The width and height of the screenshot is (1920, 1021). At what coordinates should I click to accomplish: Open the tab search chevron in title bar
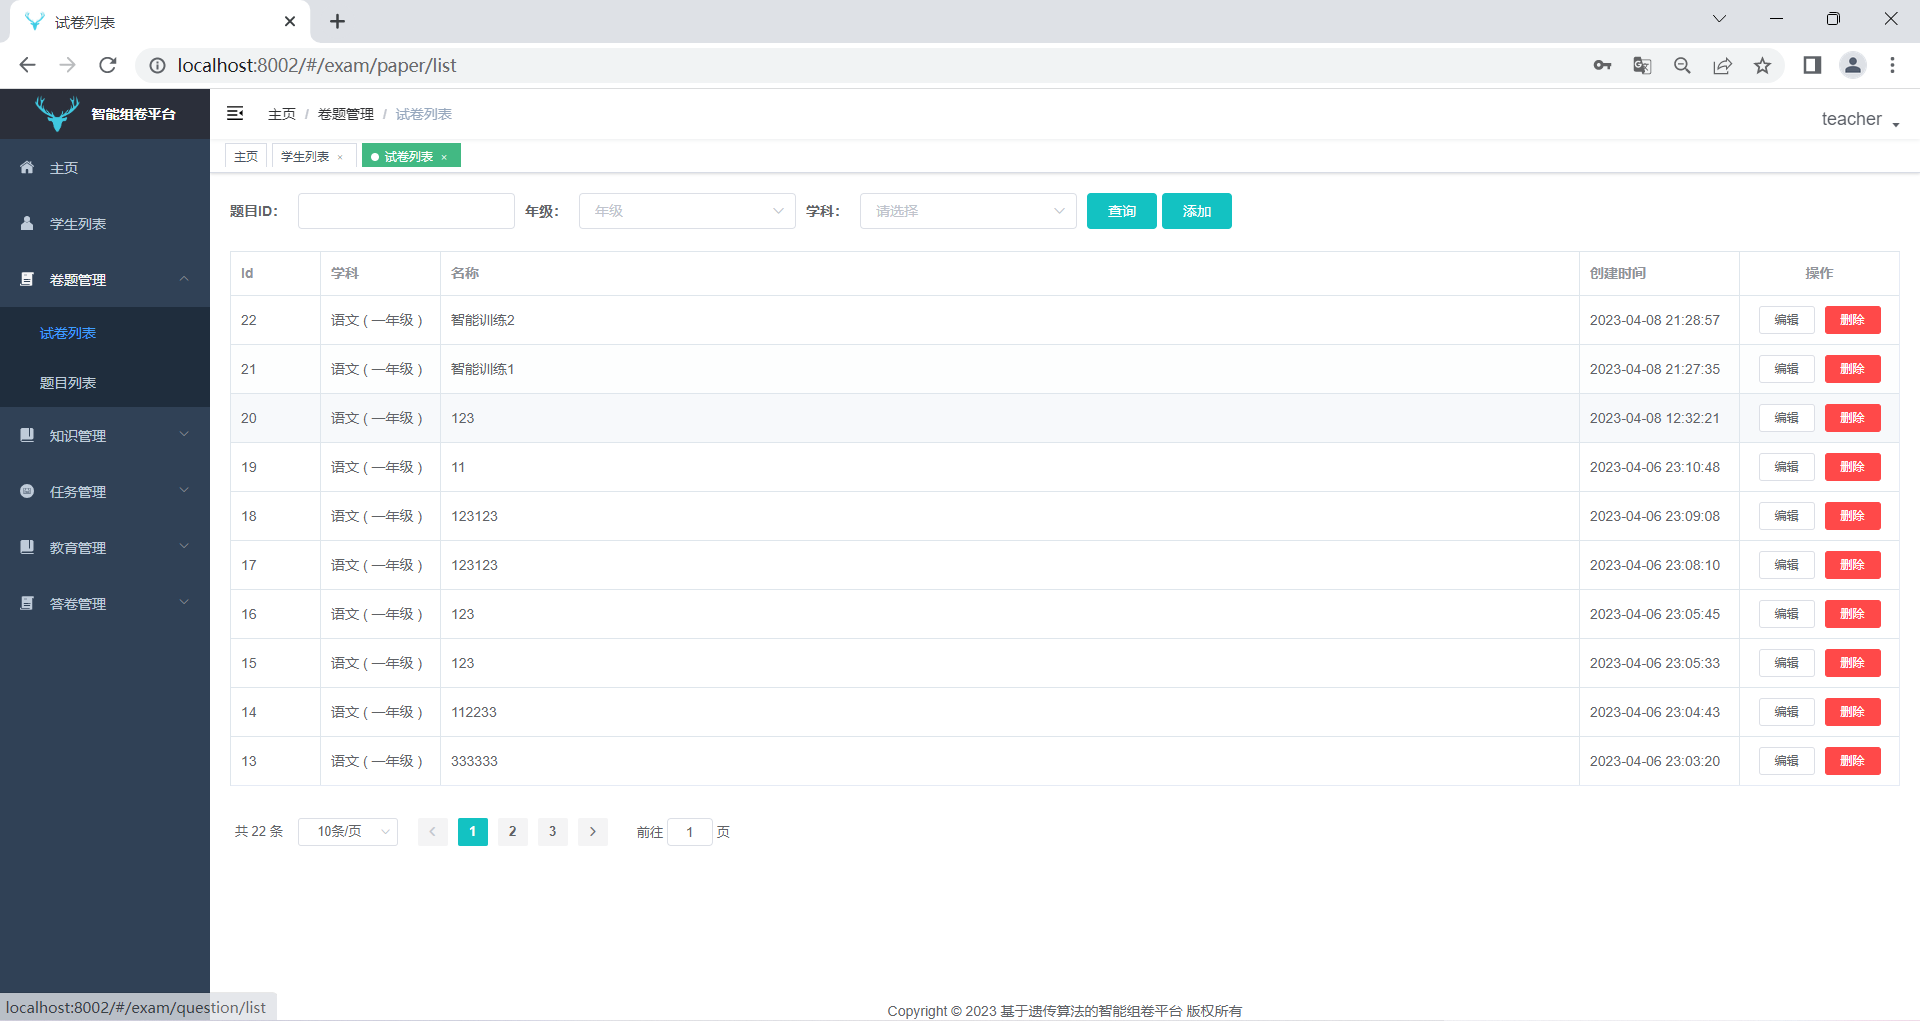point(1719,19)
